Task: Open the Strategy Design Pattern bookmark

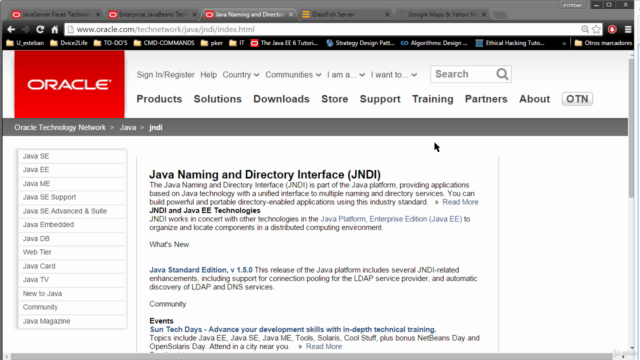Action: pos(360,43)
